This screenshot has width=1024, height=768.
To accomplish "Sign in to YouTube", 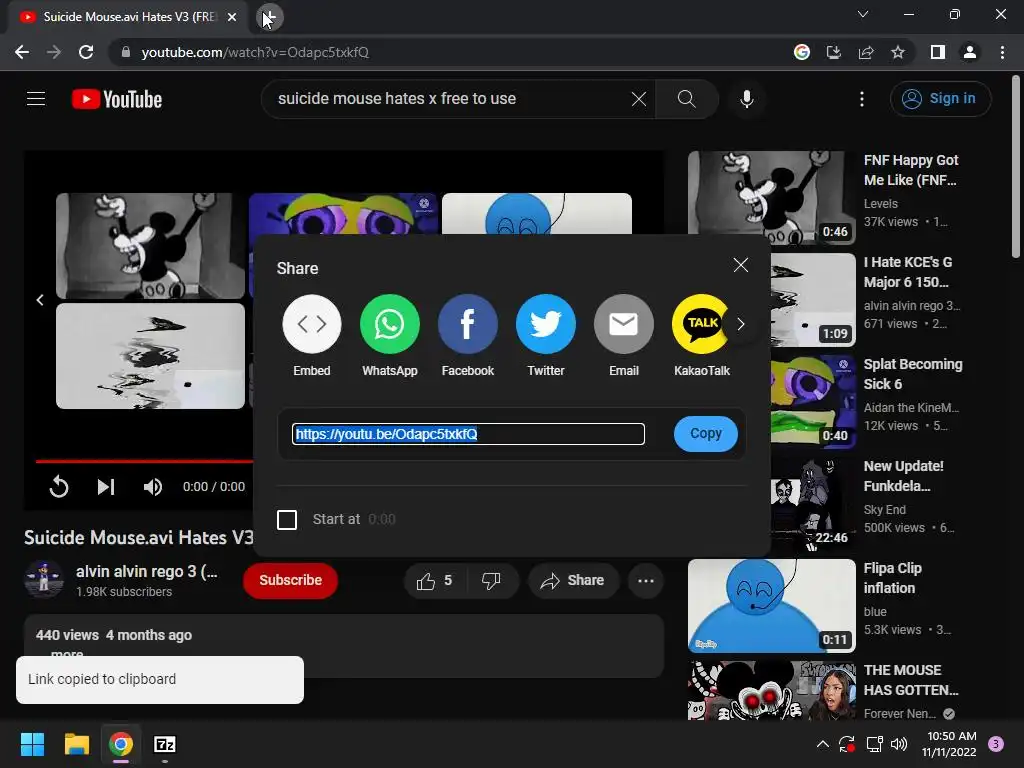I will click(x=940, y=99).
